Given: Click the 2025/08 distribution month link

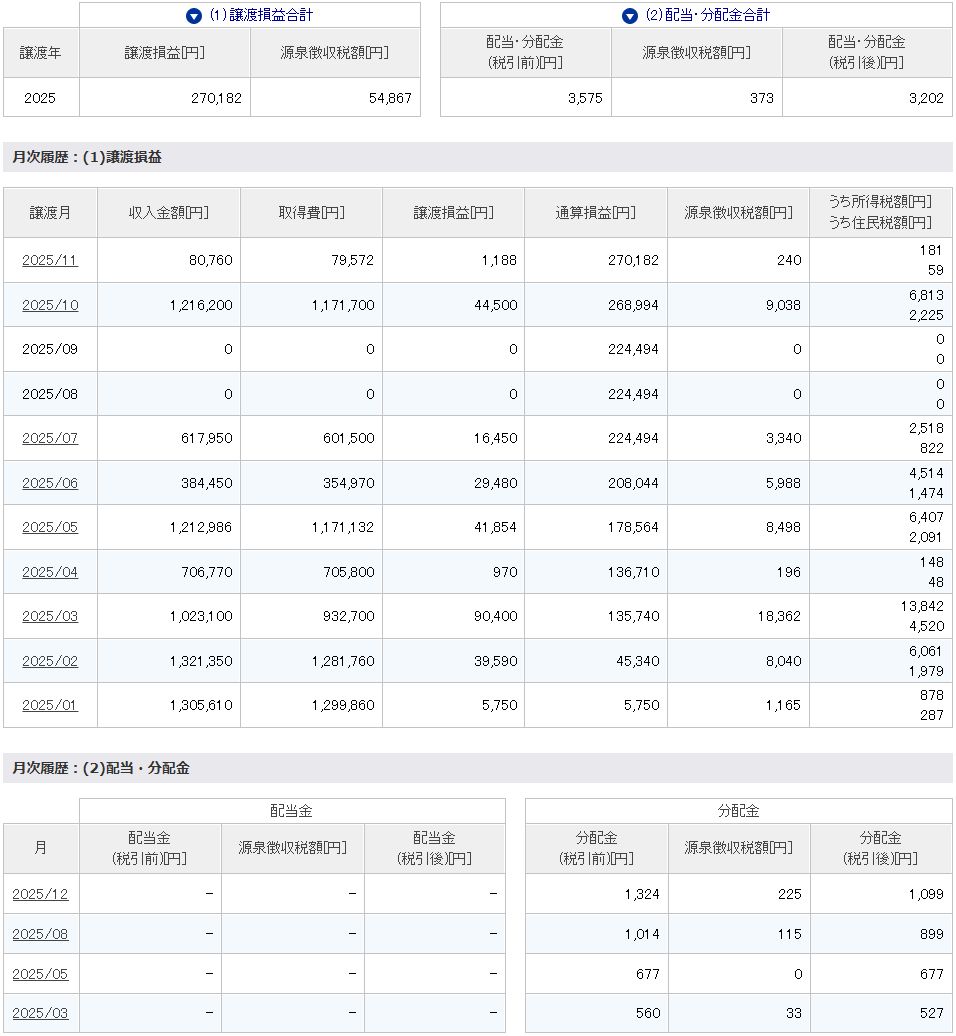Looking at the screenshot, I should pos(40,934).
